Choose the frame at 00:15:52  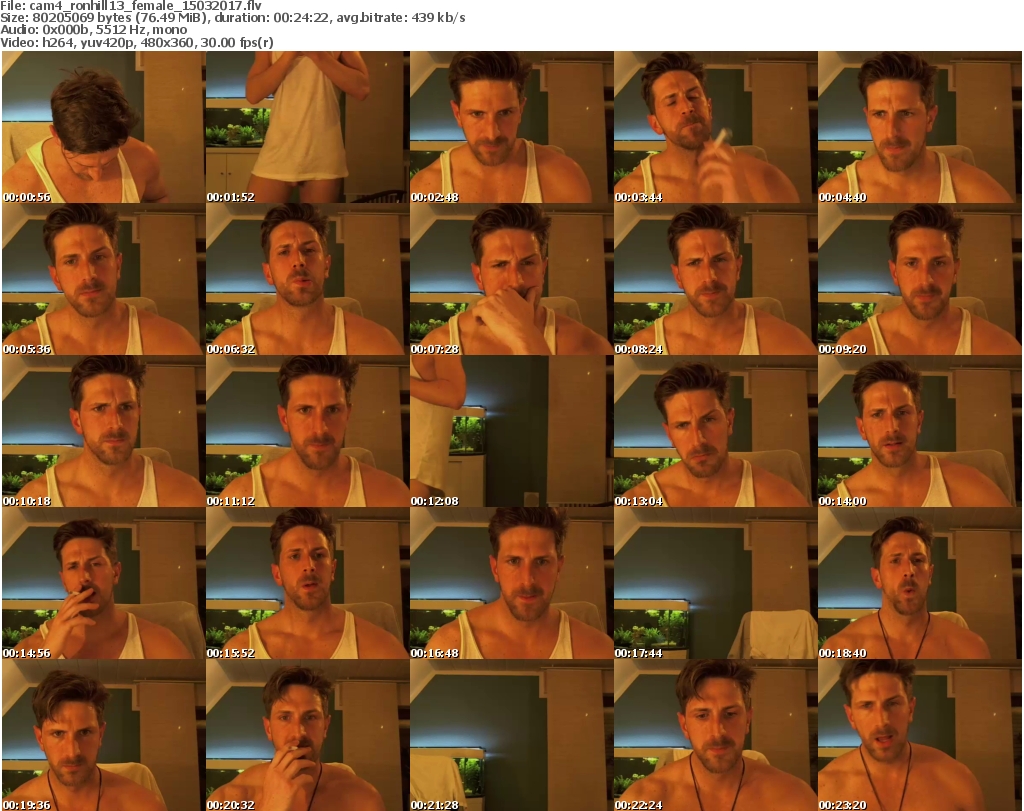tap(308, 584)
